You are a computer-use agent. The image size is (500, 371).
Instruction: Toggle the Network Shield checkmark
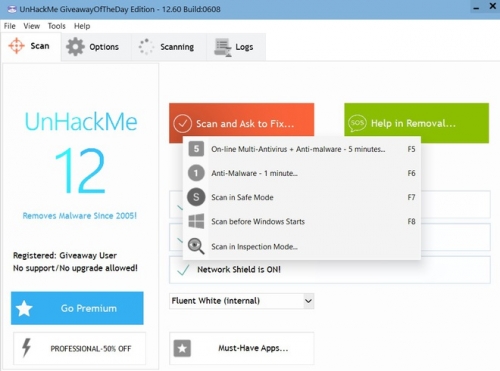183,270
